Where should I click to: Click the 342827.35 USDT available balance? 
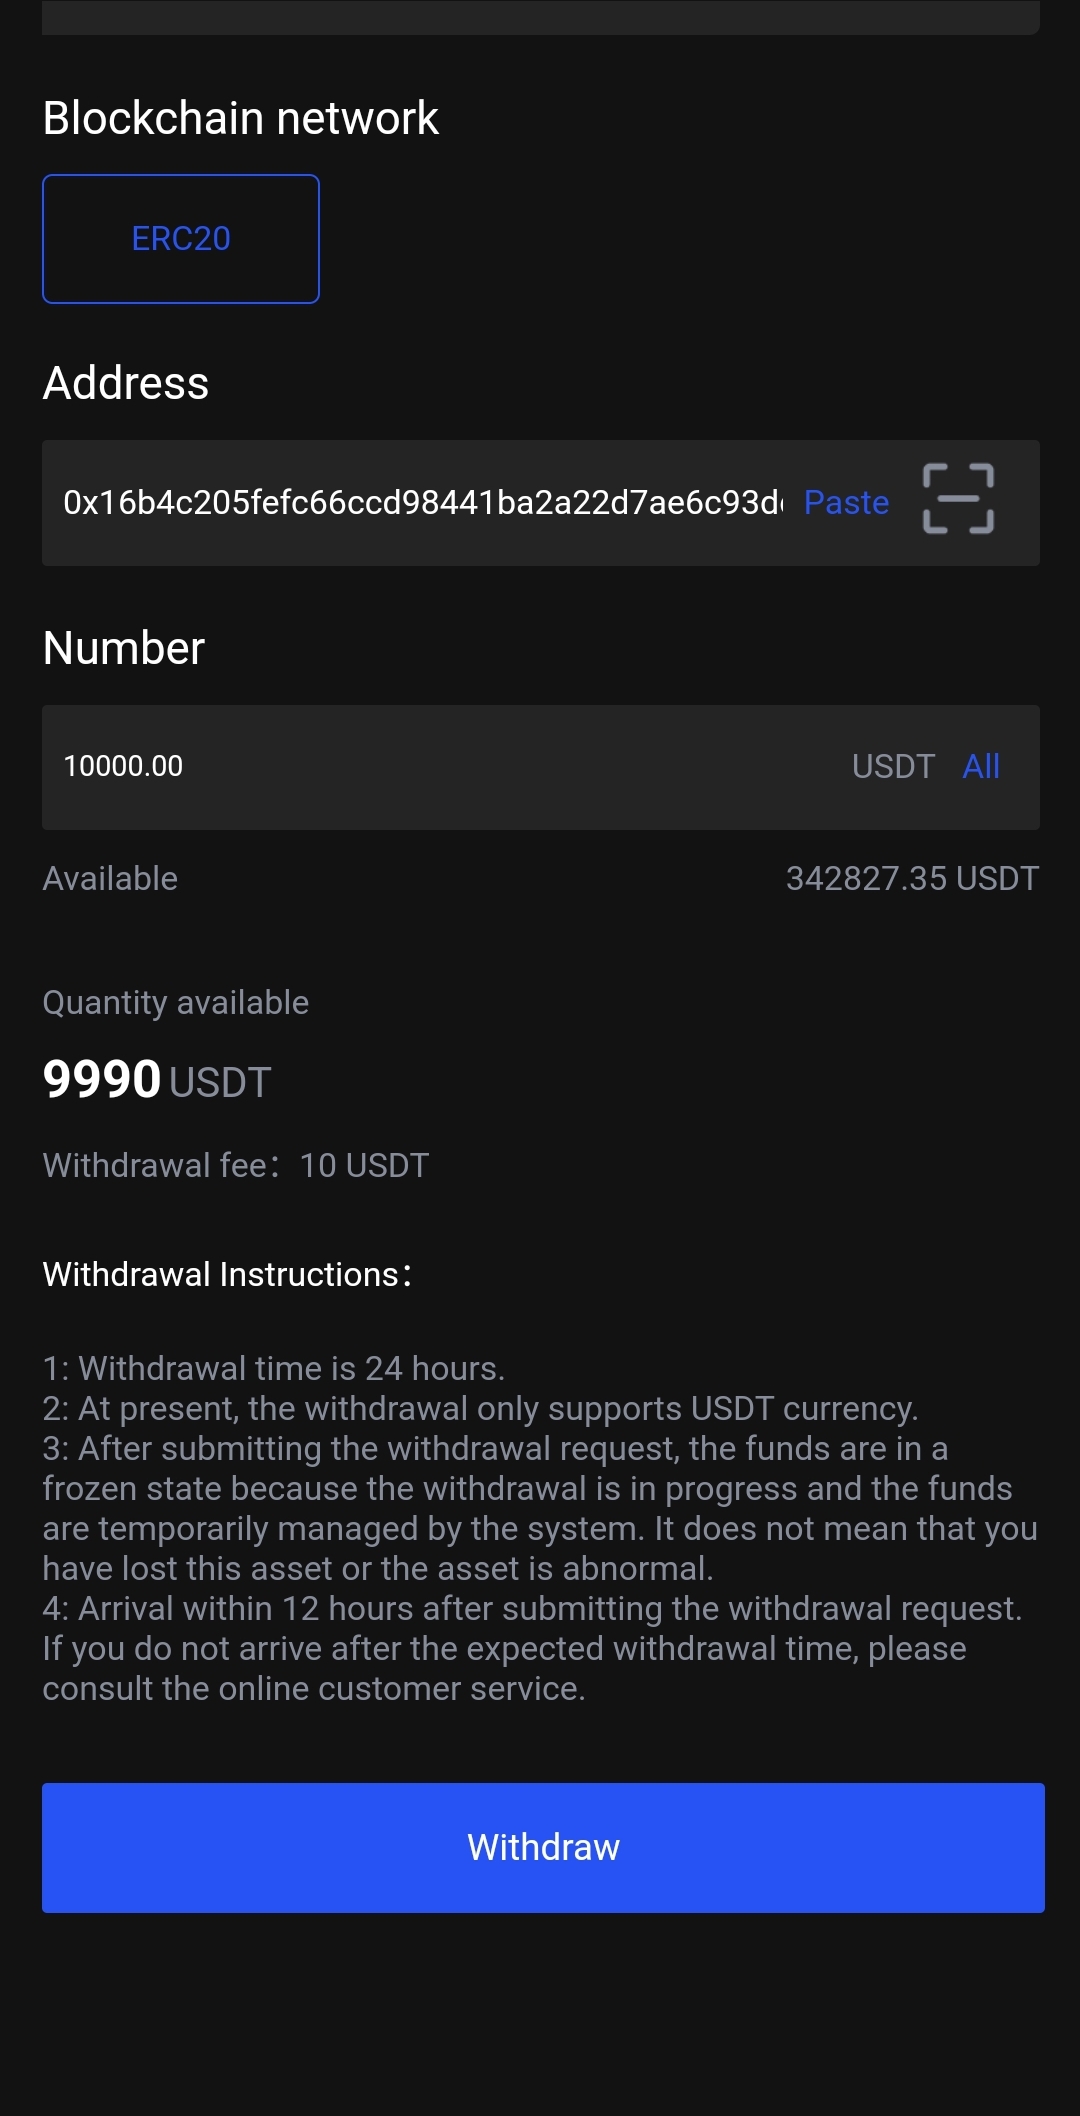(x=912, y=878)
